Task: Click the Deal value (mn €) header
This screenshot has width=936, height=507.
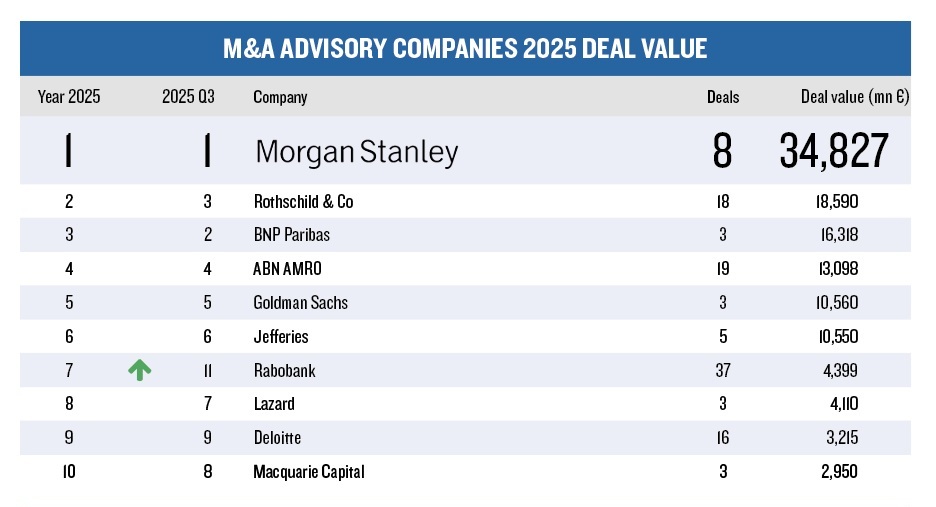Action: tap(846, 97)
